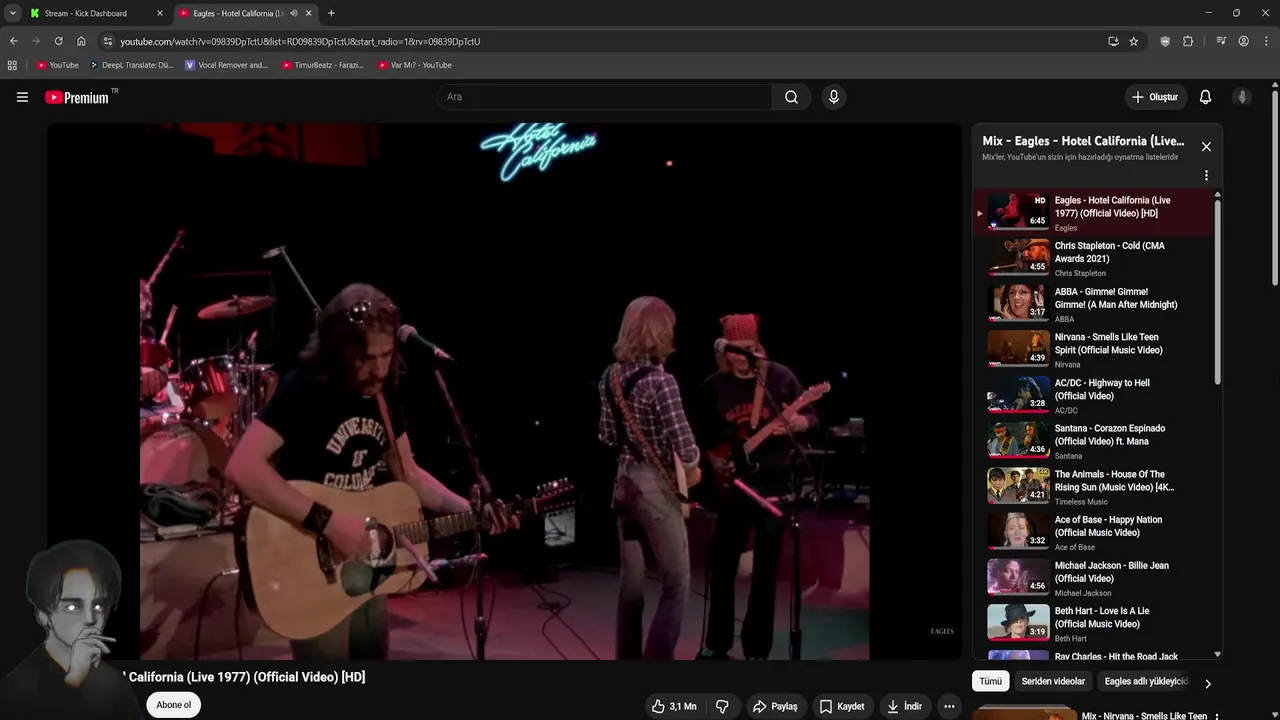
Task: Mute the tab via speaker icon
Action: (293, 13)
